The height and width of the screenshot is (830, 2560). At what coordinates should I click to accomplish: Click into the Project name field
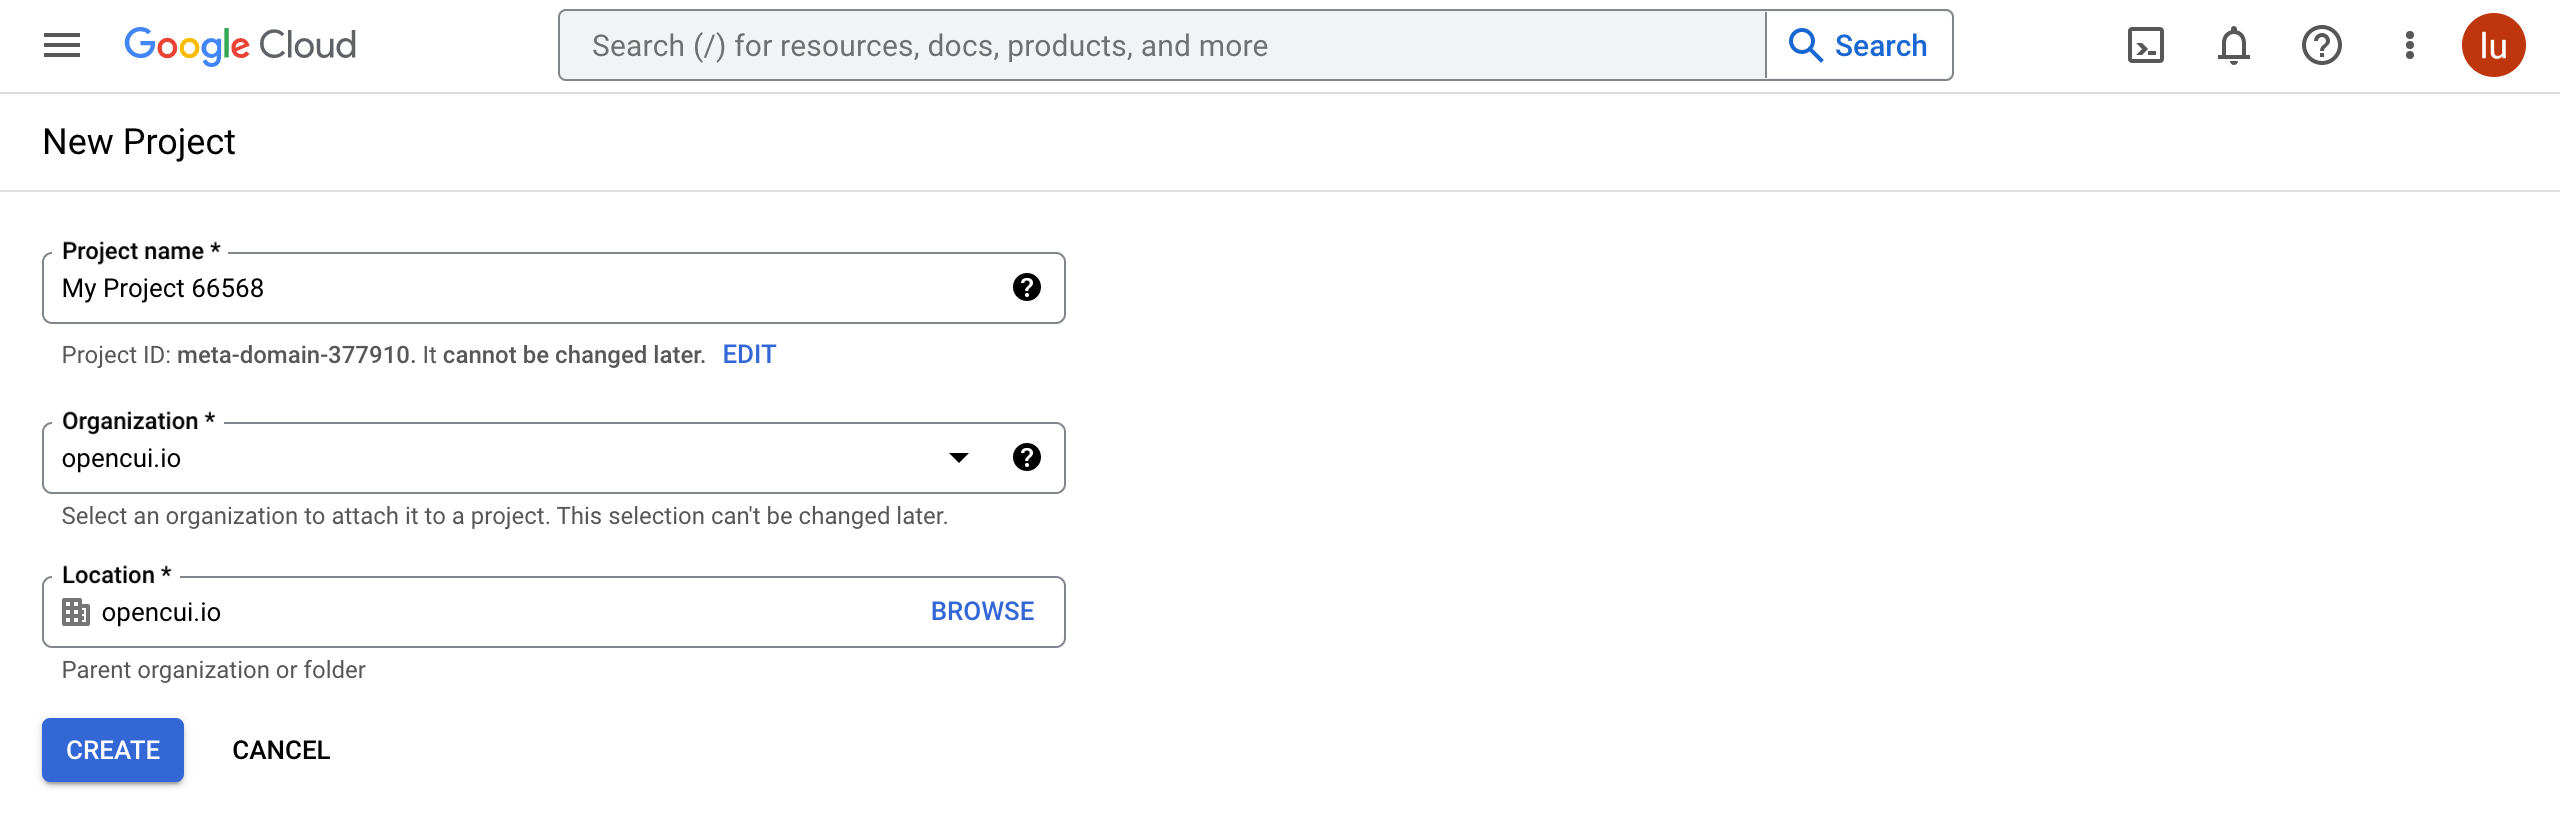554,288
